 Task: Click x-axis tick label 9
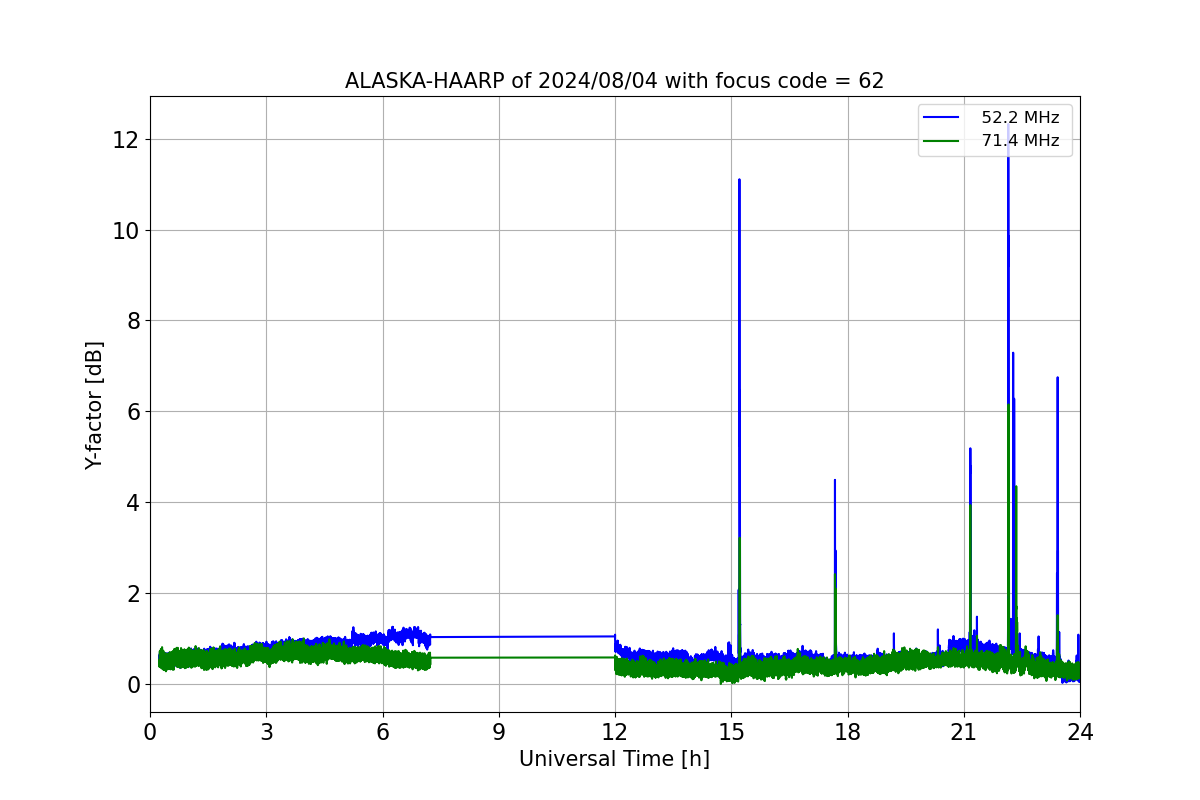click(499, 732)
